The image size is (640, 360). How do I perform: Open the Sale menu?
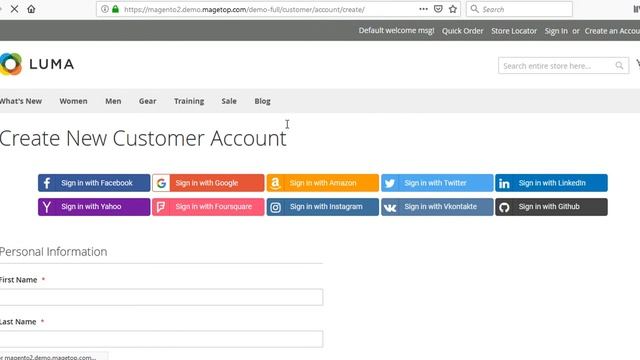229,101
